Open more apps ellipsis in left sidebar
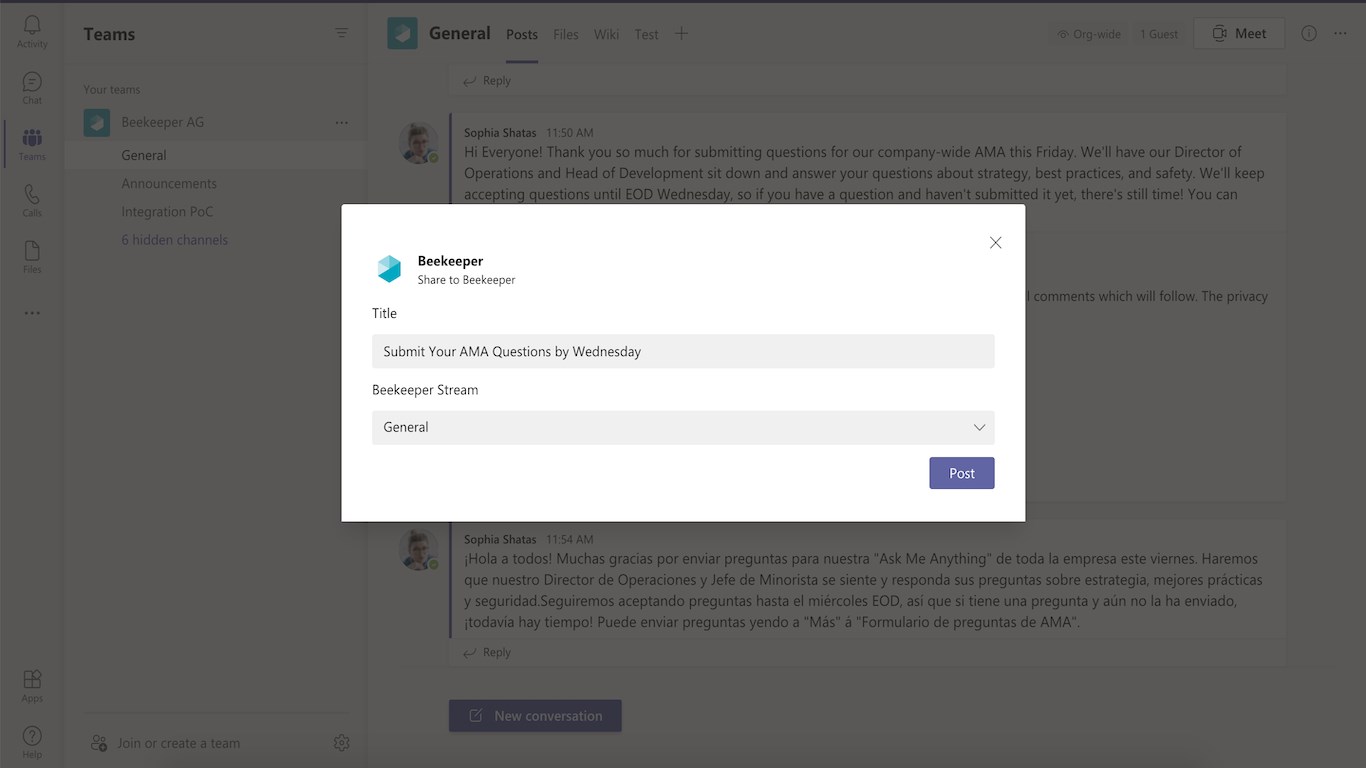The image size is (1366, 768). click(32, 313)
